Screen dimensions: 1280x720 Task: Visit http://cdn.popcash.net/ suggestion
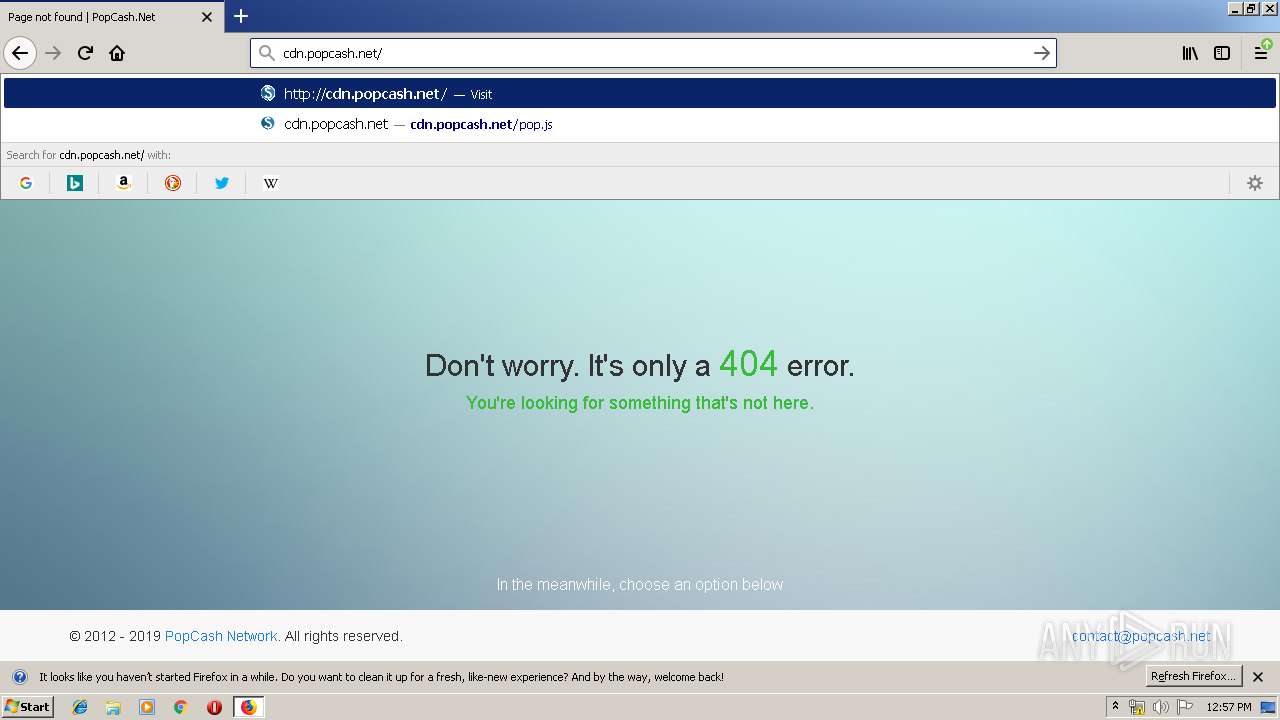[640, 93]
